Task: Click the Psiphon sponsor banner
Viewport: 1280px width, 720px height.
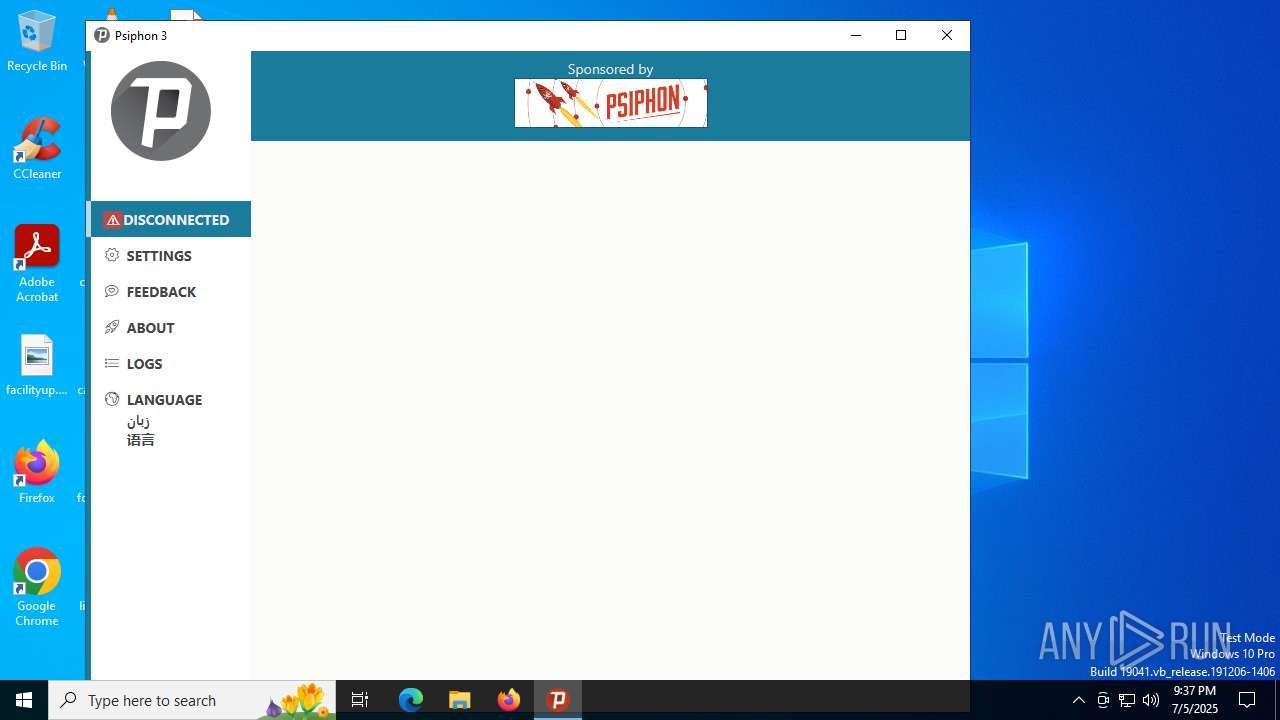Action: coord(611,103)
